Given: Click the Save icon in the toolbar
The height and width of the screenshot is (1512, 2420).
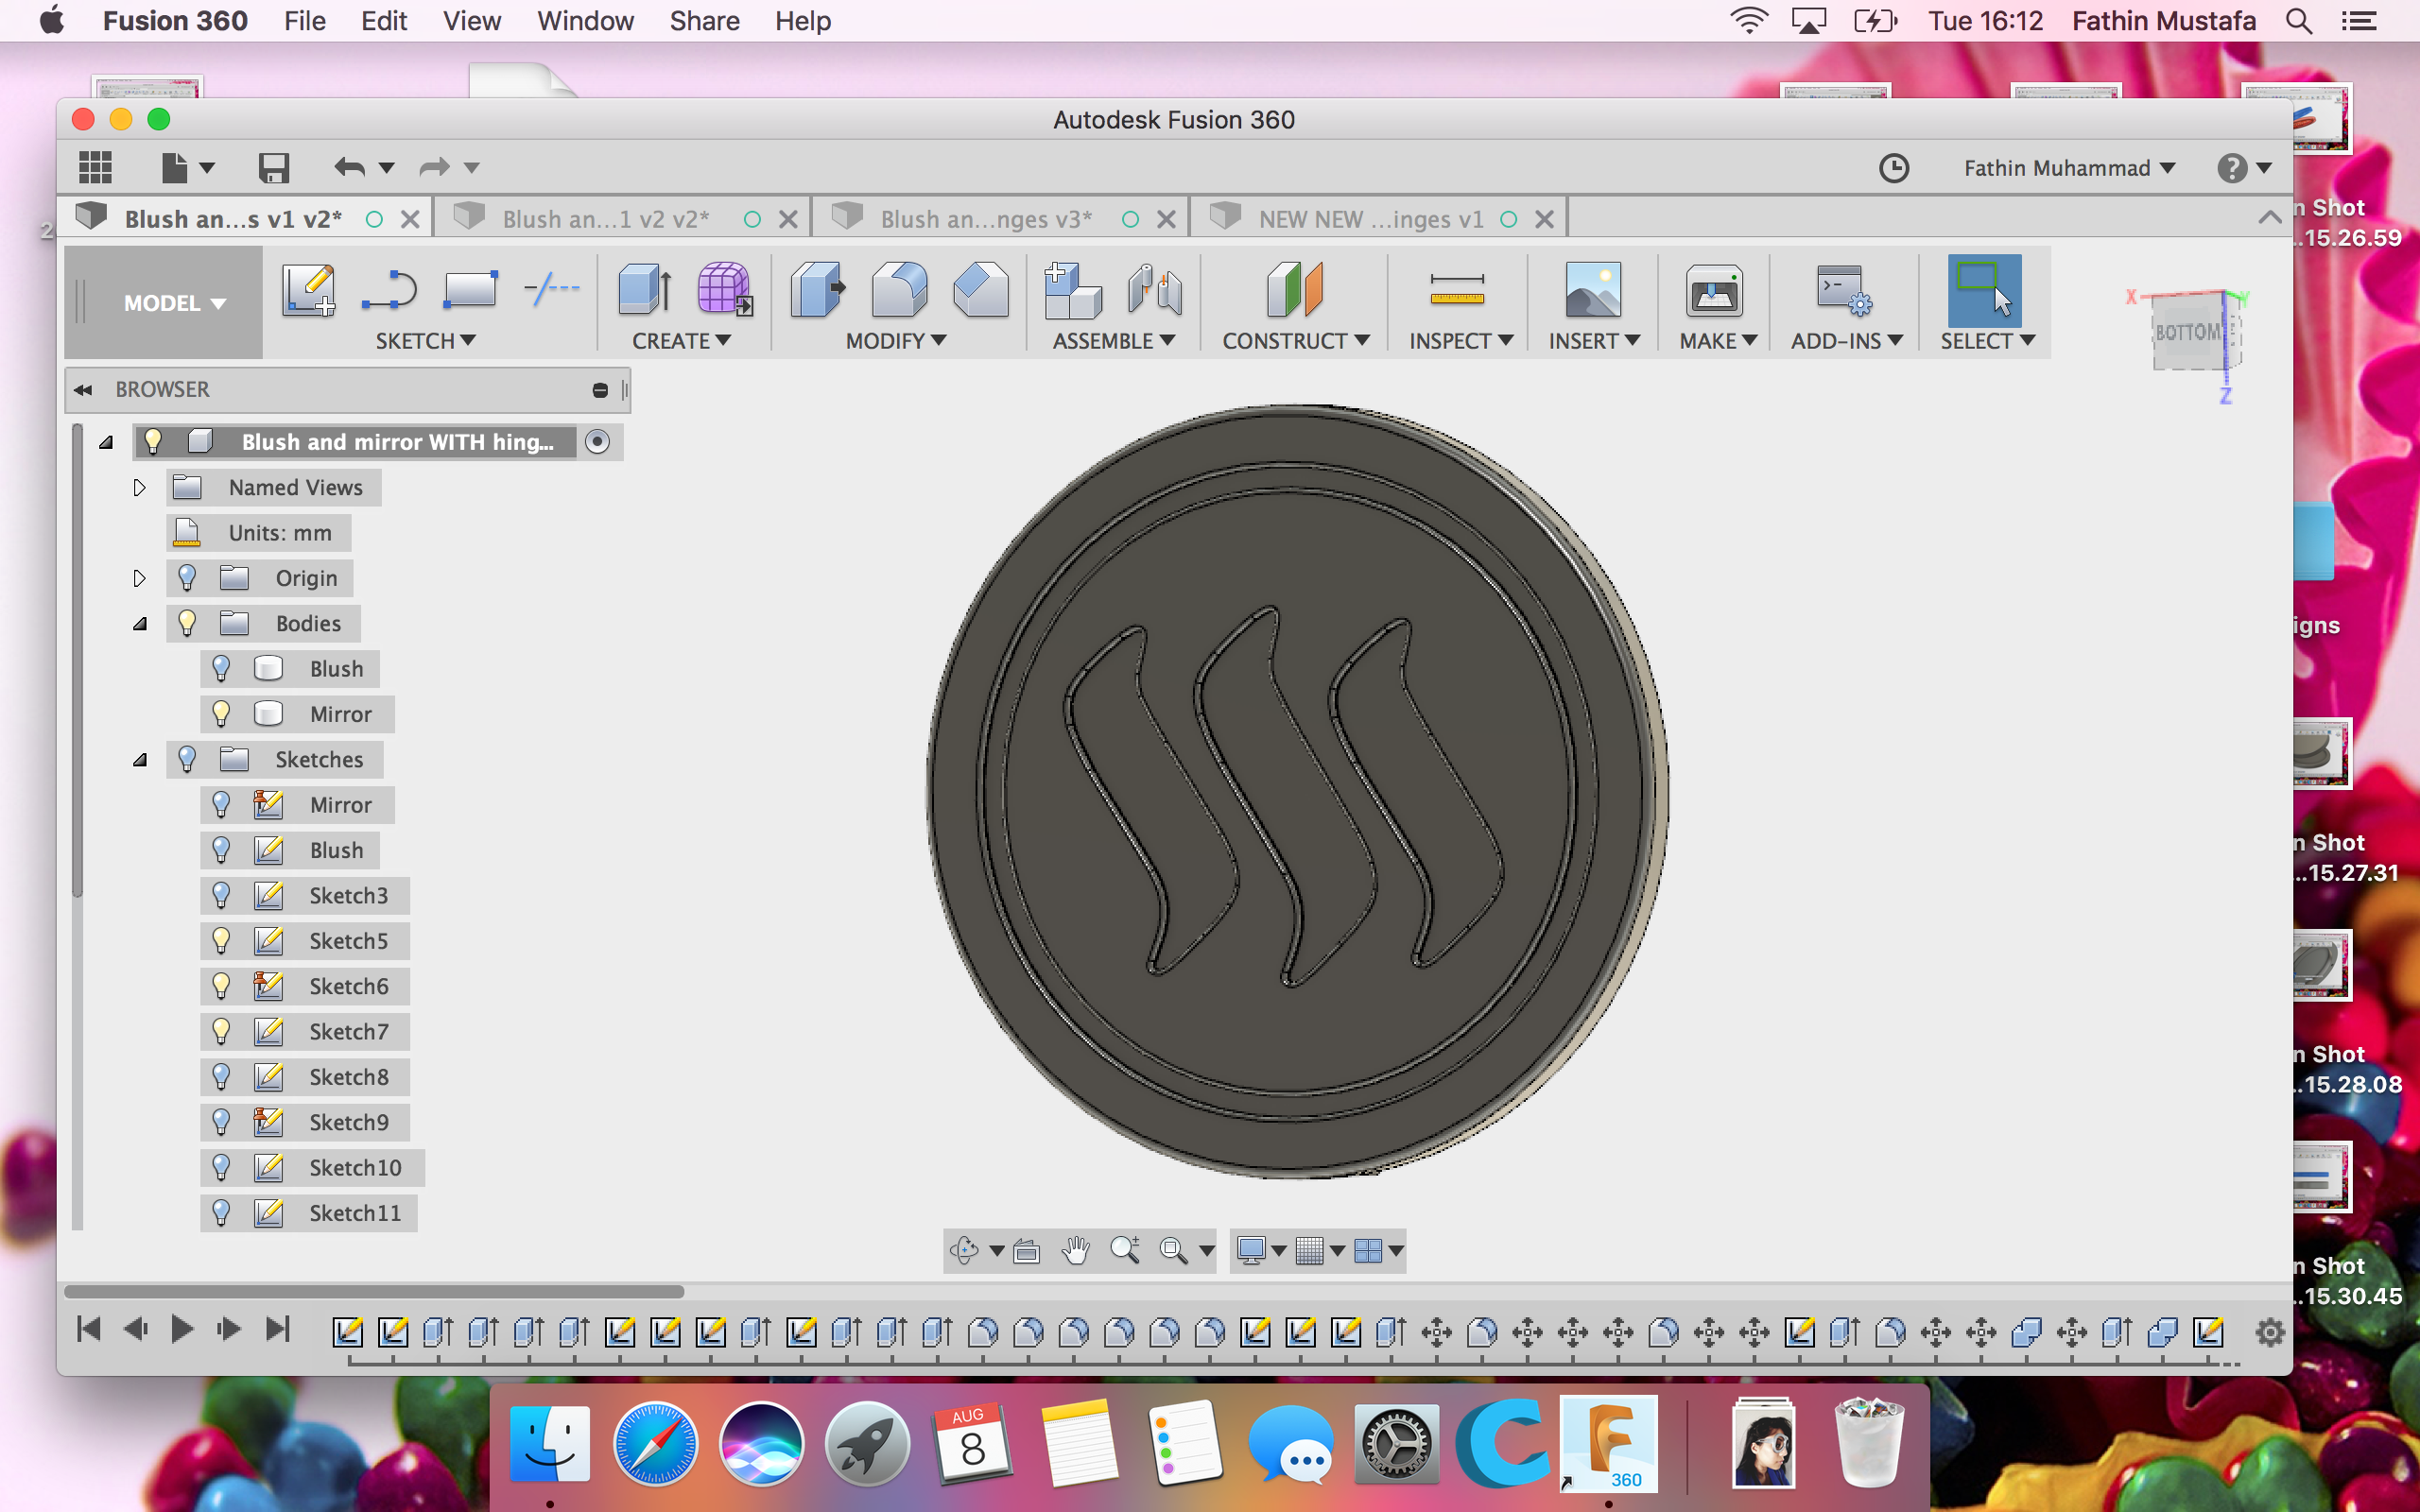Looking at the screenshot, I should tap(273, 168).
